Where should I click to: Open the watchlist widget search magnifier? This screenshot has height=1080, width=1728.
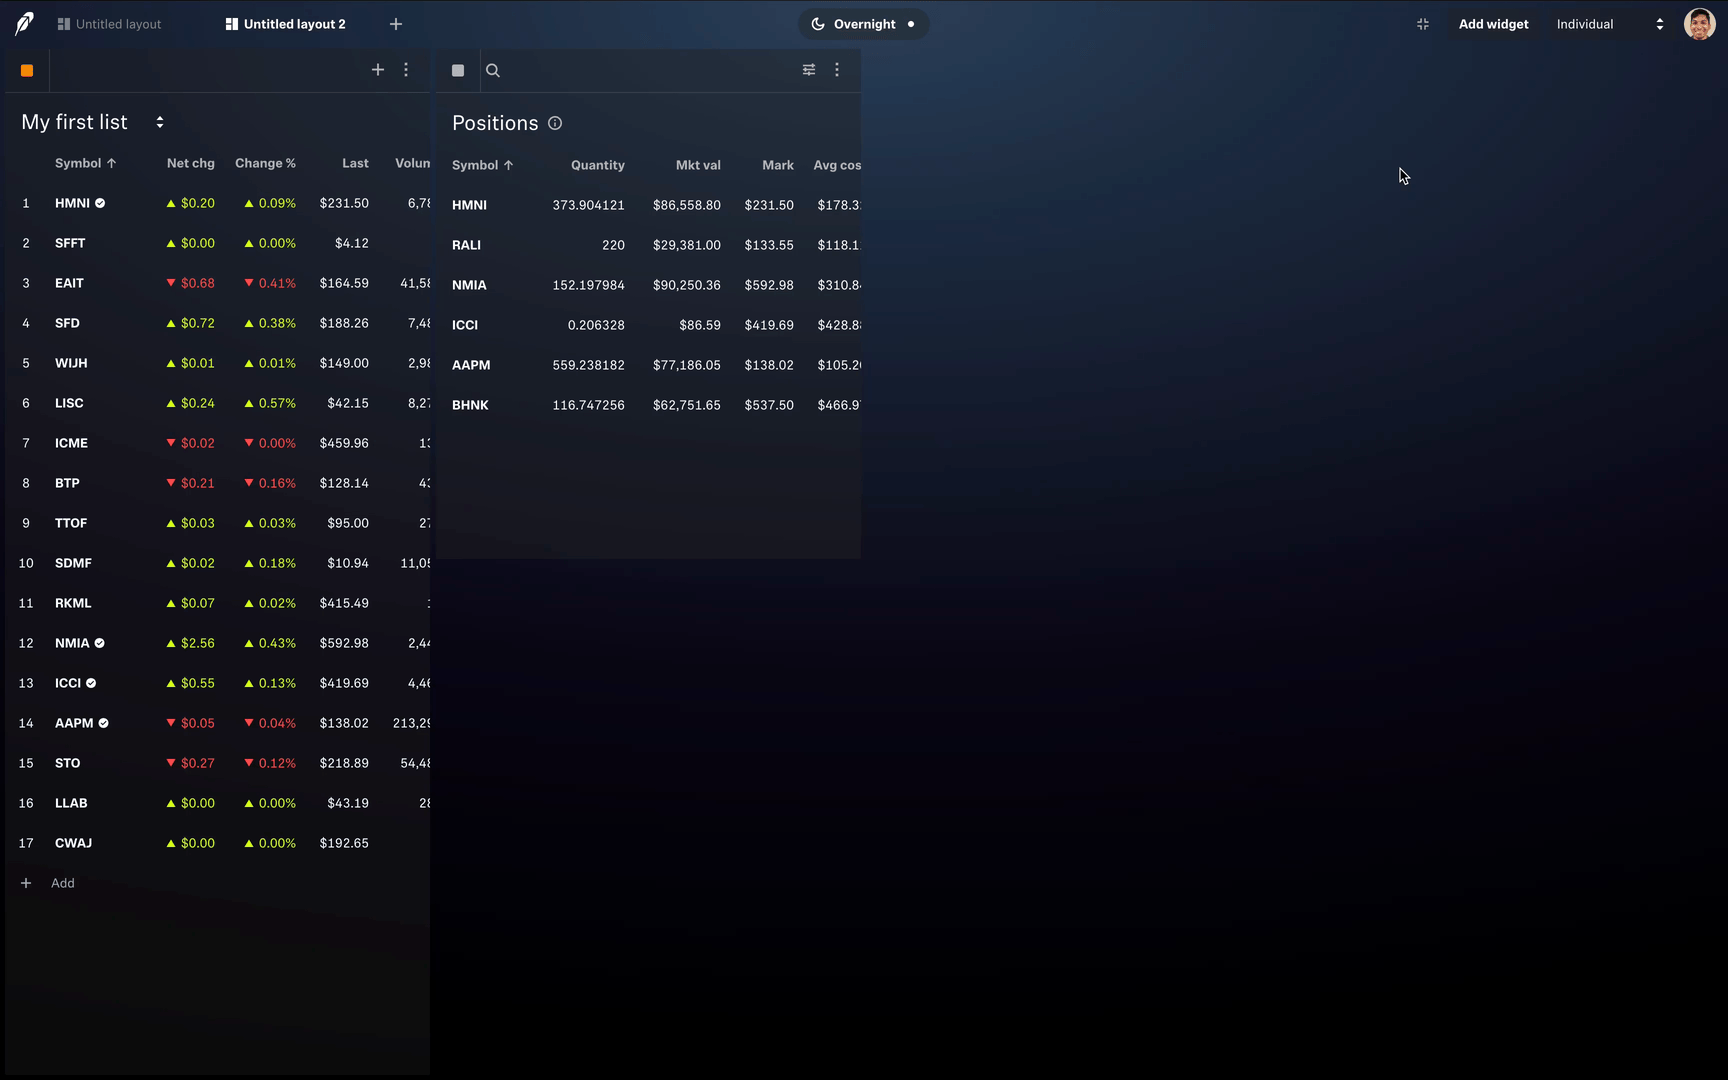[x=492, y=70]
